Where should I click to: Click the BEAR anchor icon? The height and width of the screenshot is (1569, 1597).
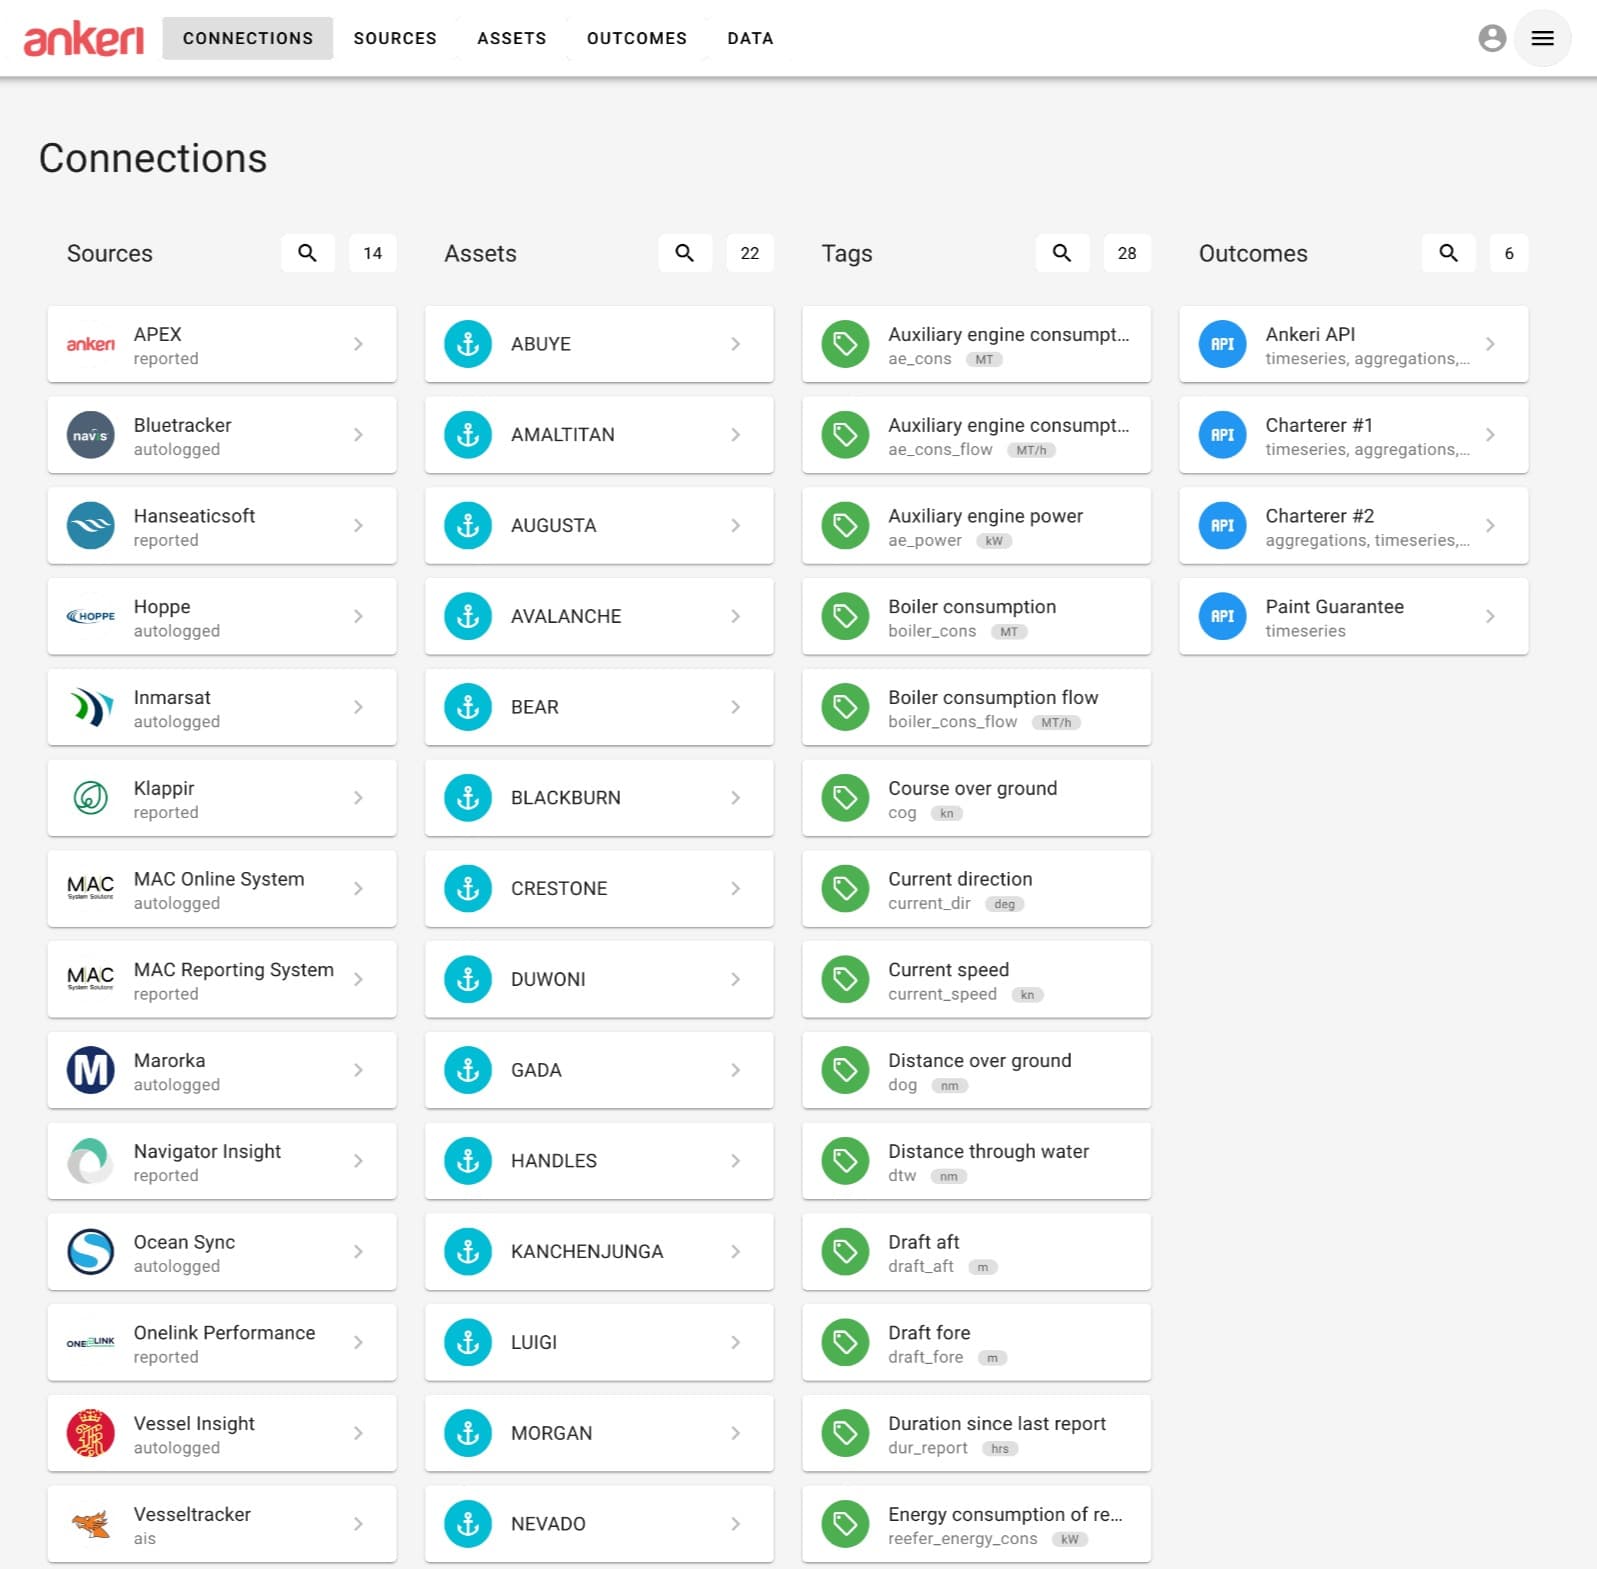coord(468,707)
